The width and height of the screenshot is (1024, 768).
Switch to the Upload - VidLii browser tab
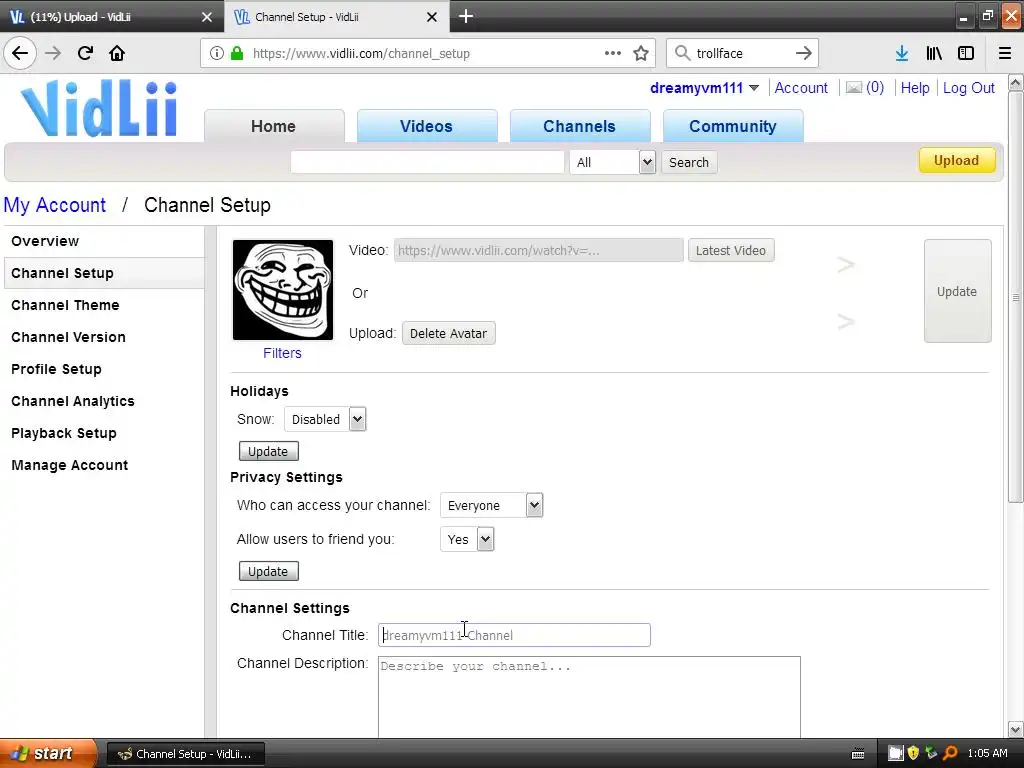(x=112, y=17)
